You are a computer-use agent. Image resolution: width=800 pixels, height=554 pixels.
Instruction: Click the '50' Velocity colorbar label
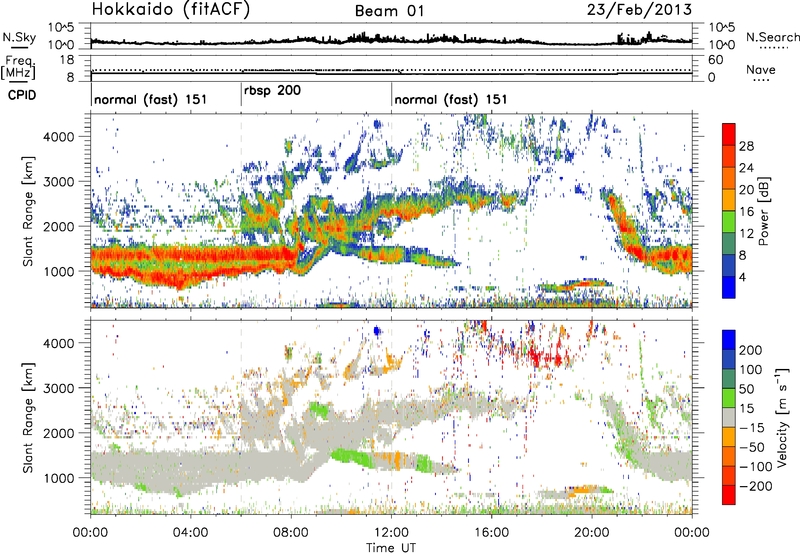[x=746, y=389]
